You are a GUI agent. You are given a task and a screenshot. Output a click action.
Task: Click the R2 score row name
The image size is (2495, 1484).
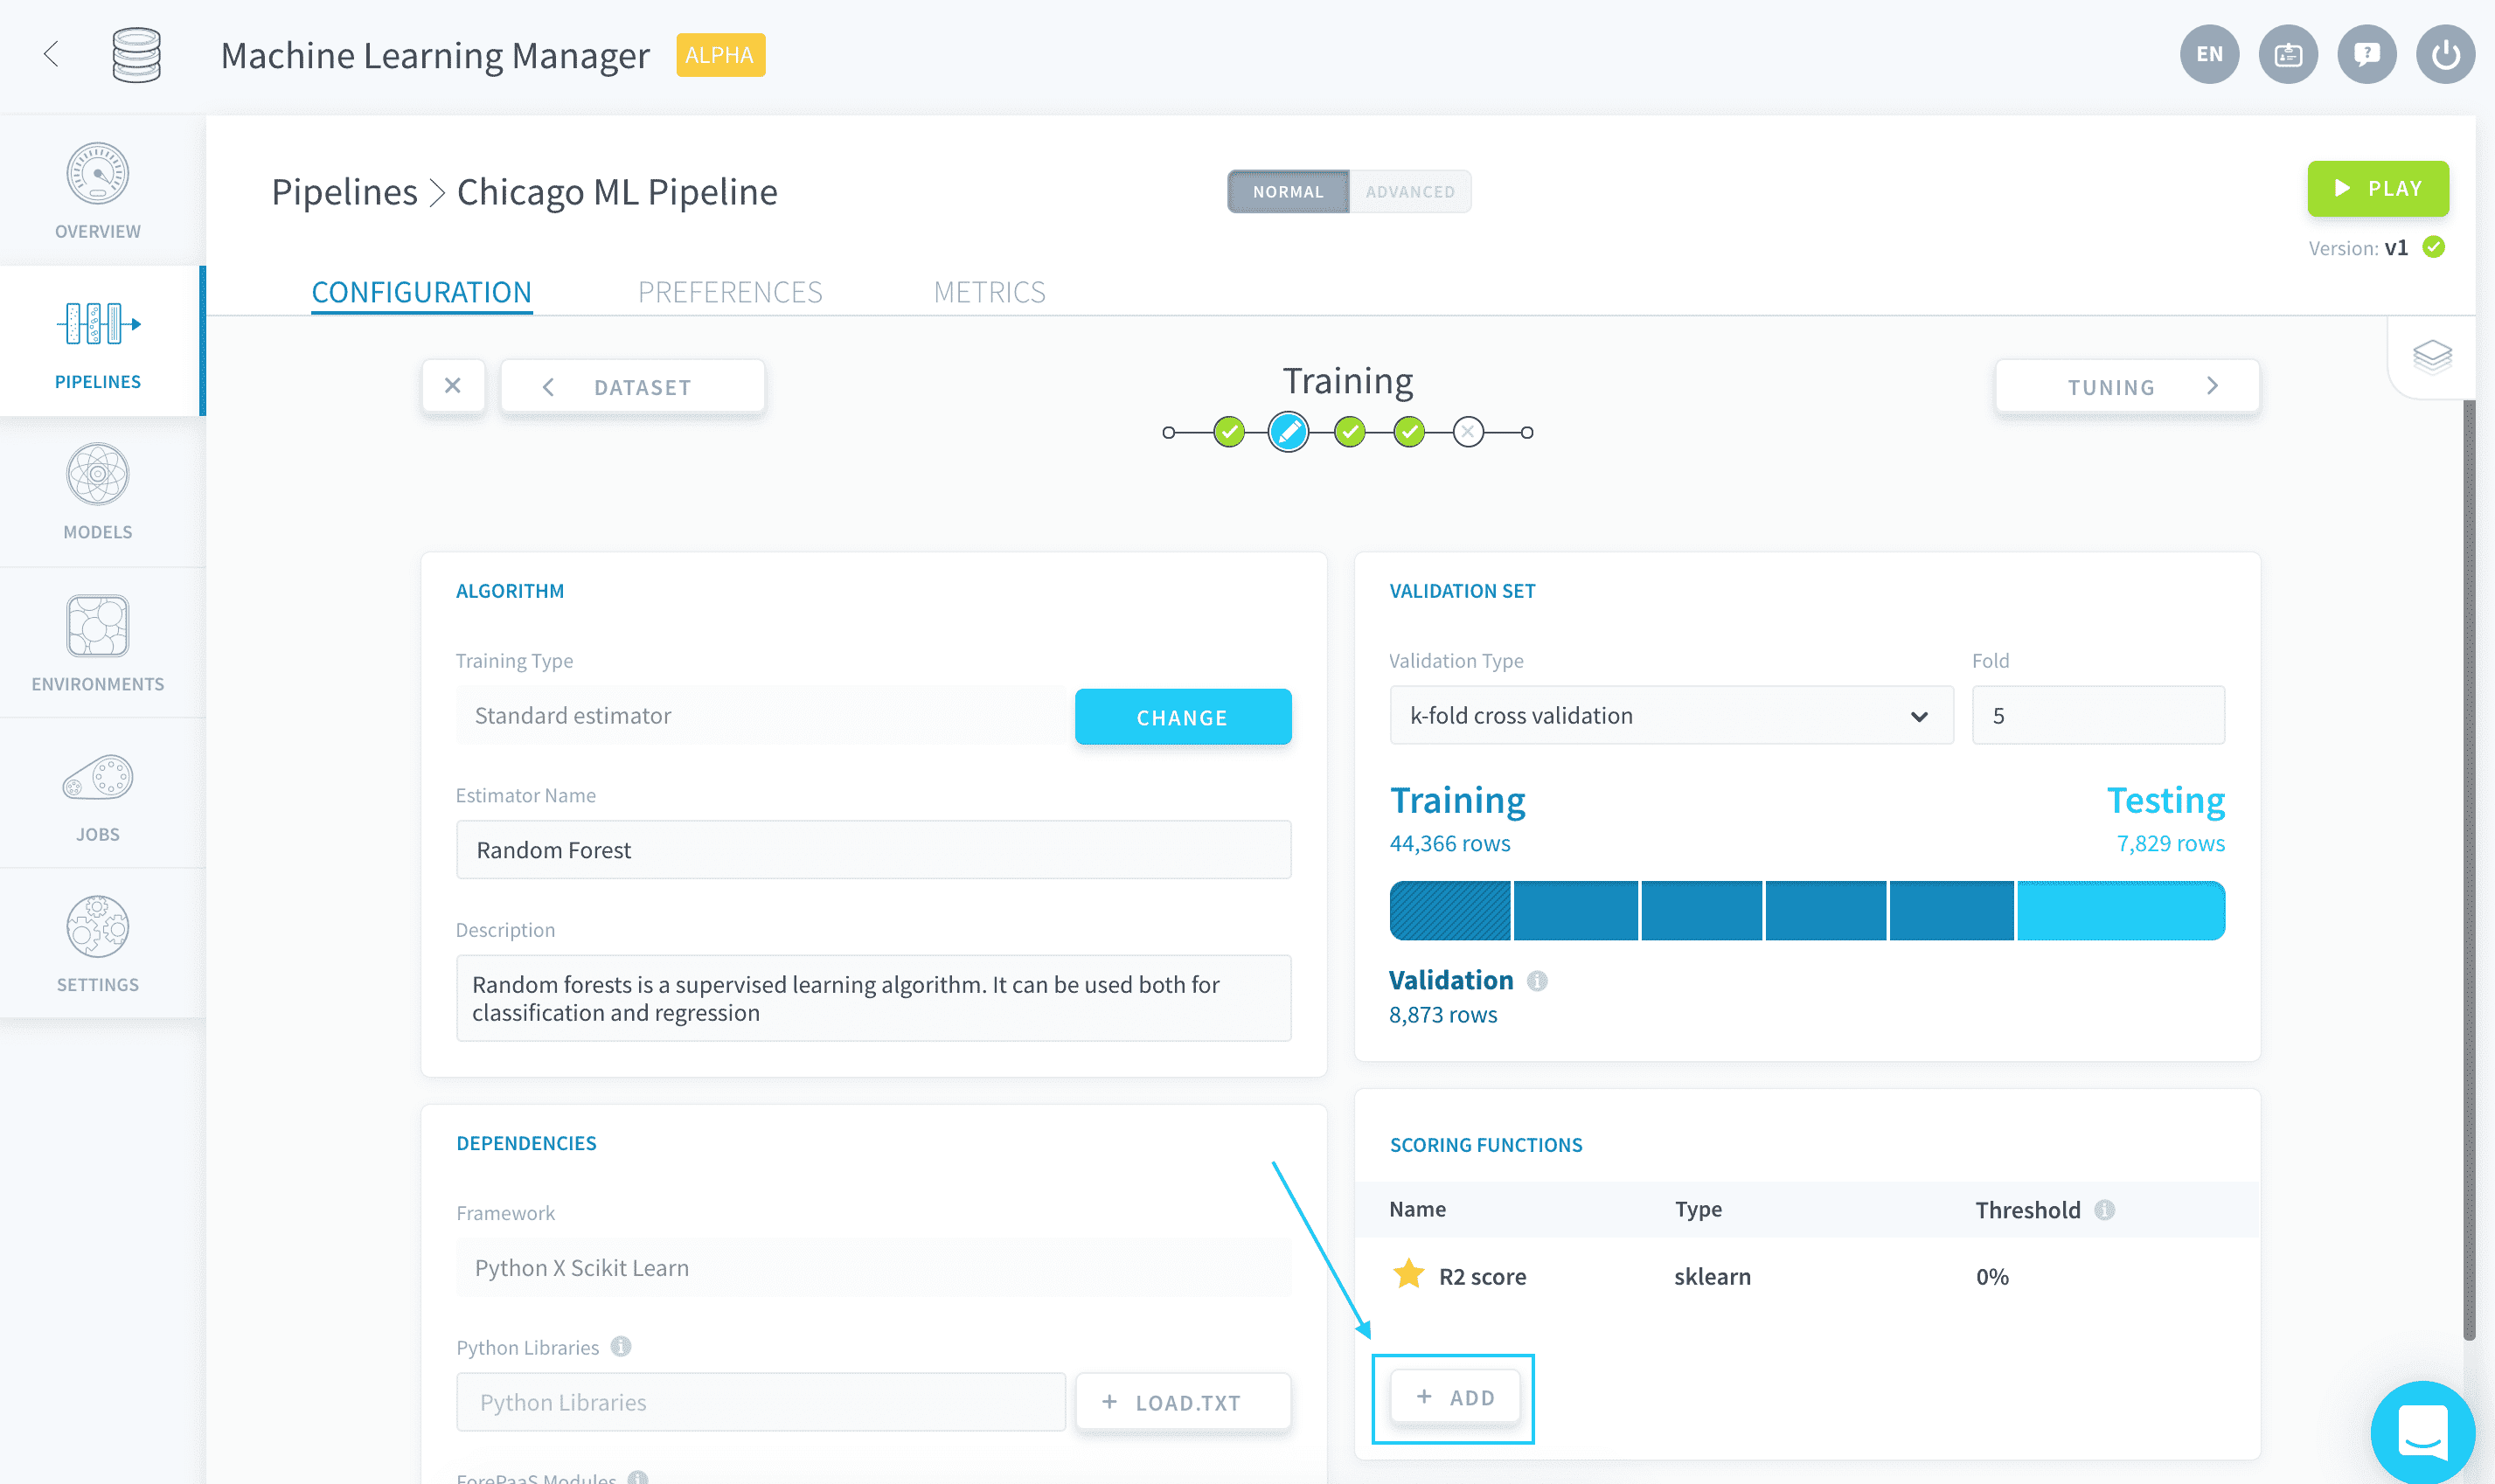tap(1482, 1276)
